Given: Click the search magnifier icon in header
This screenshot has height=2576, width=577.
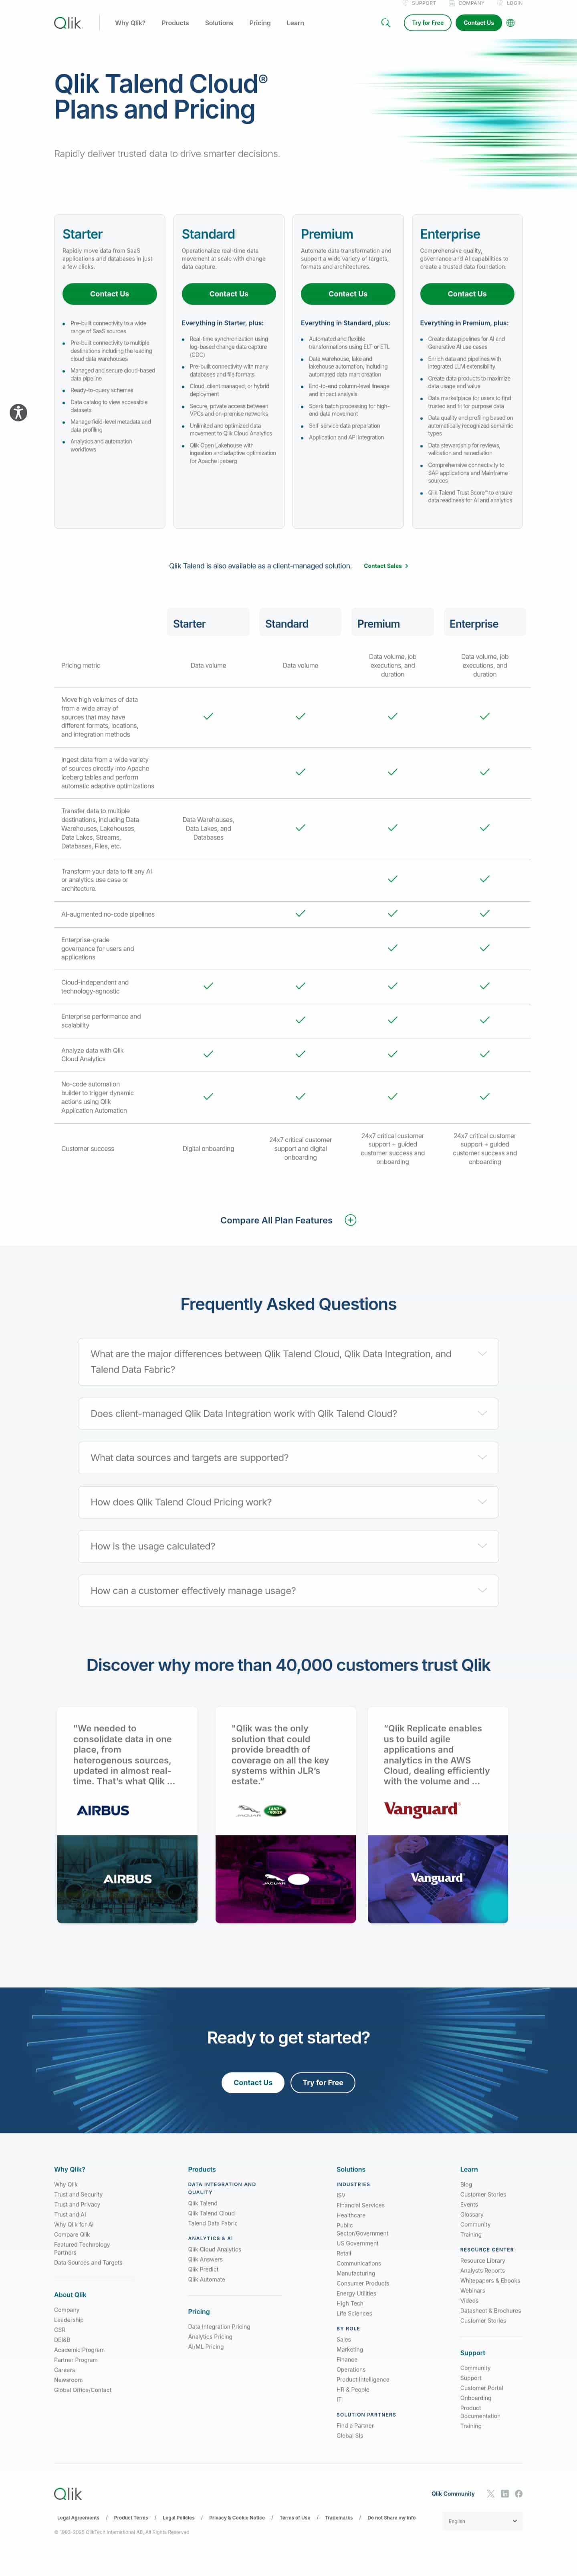Looking at the screenshot, I should click(385, 23).
